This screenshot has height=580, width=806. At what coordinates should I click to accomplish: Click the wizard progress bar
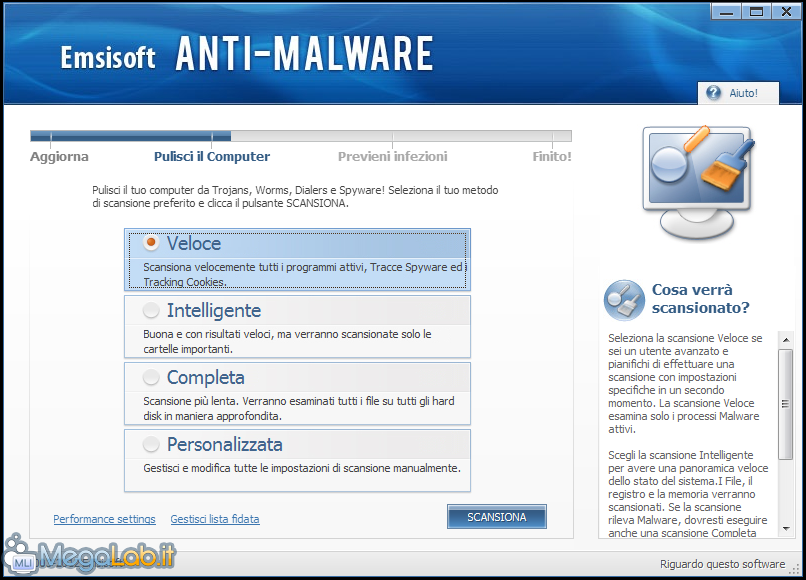[301, 136]
